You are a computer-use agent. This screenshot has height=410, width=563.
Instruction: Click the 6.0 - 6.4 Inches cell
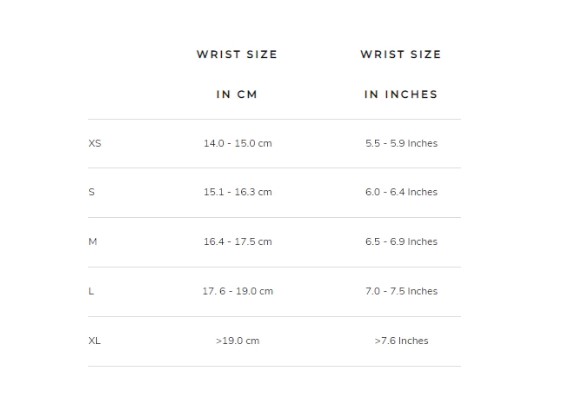point(401,192)
